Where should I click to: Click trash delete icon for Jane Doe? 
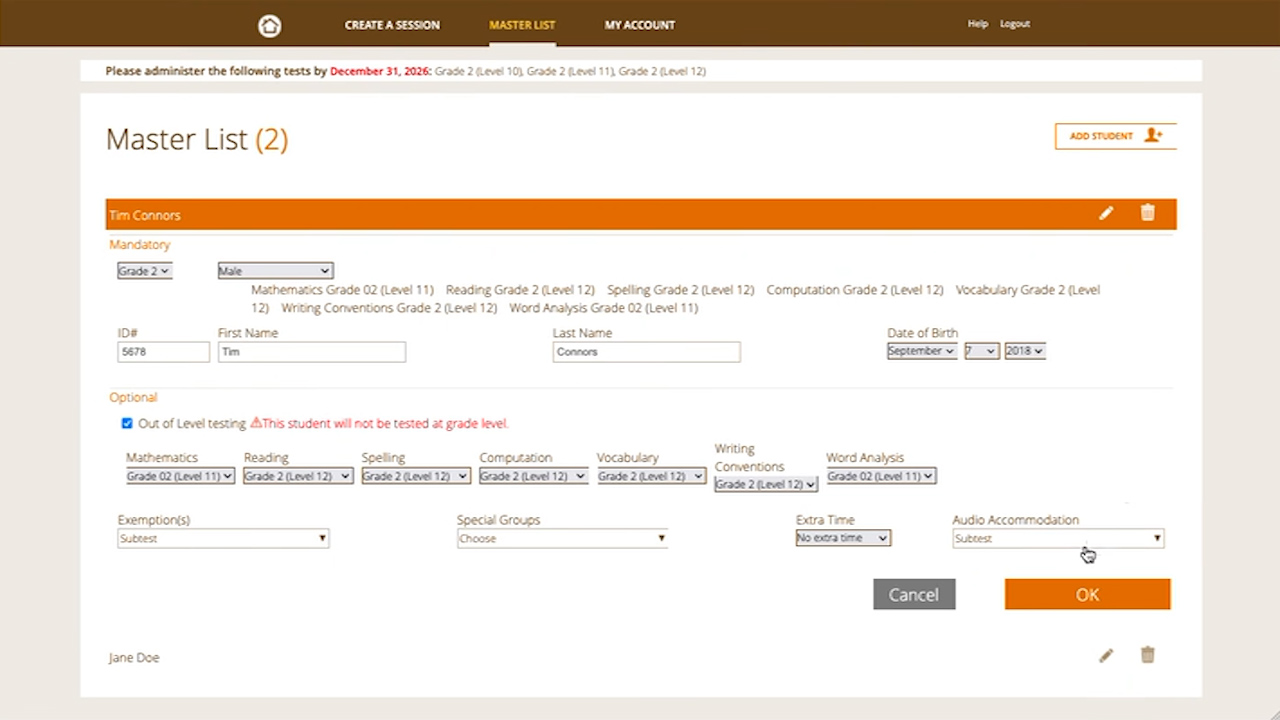point(1147,656)
